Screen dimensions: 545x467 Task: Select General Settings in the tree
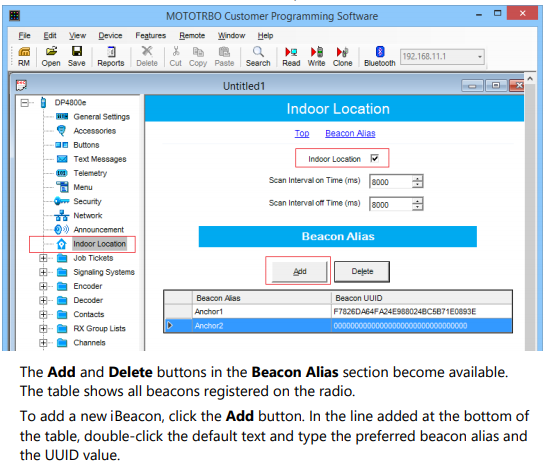coord(101,117)
